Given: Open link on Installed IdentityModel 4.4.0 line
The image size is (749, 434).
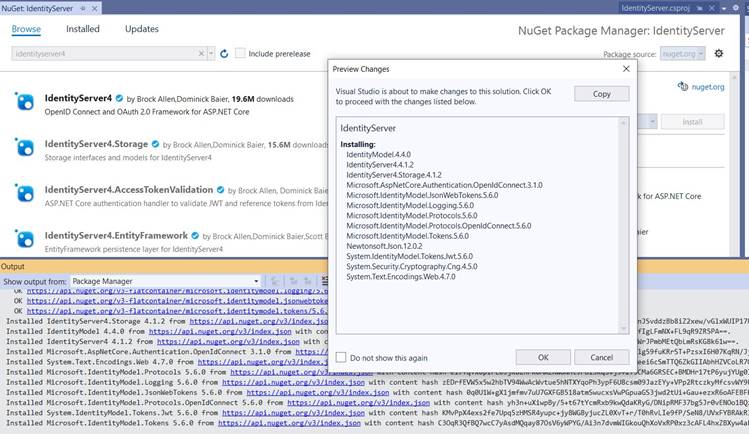Looking at the screenshot, I should point(220,331).
